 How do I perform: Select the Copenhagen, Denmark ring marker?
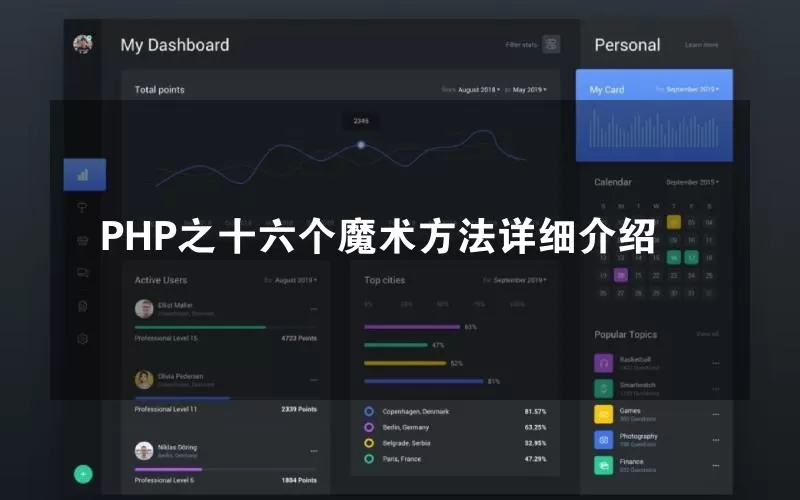coord(369,411)
